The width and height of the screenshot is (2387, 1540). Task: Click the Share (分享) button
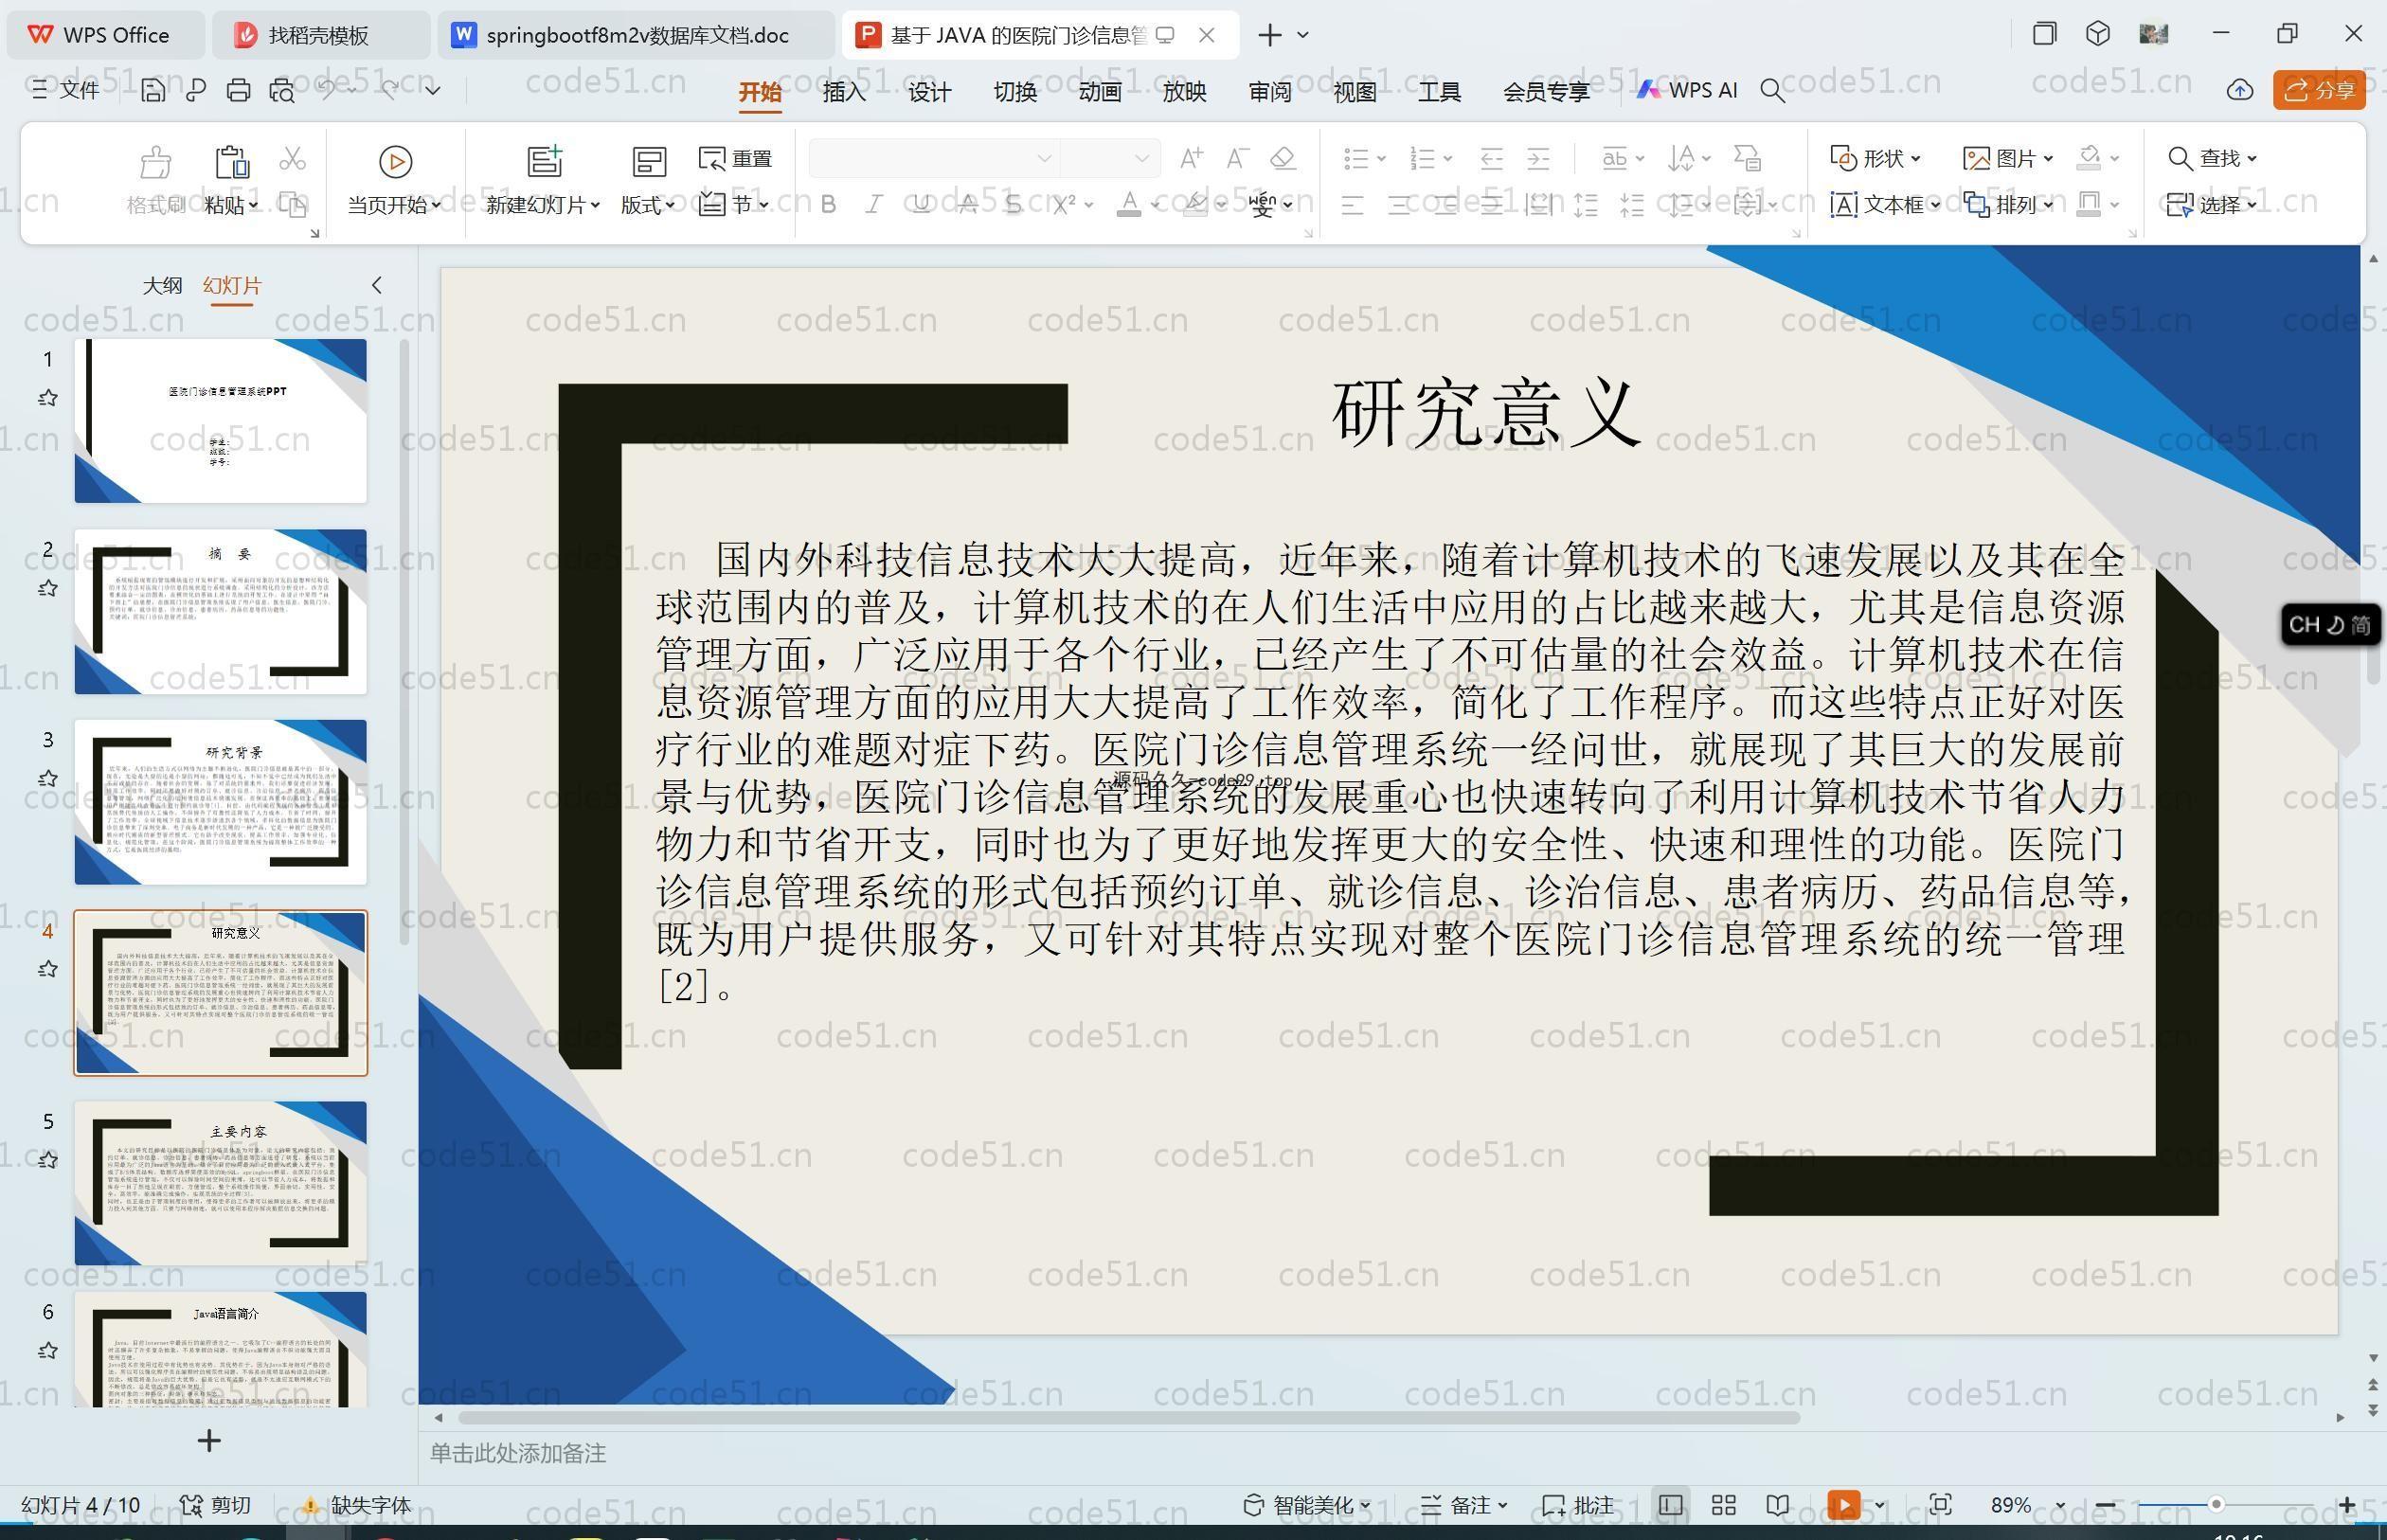click(2319, 90)
